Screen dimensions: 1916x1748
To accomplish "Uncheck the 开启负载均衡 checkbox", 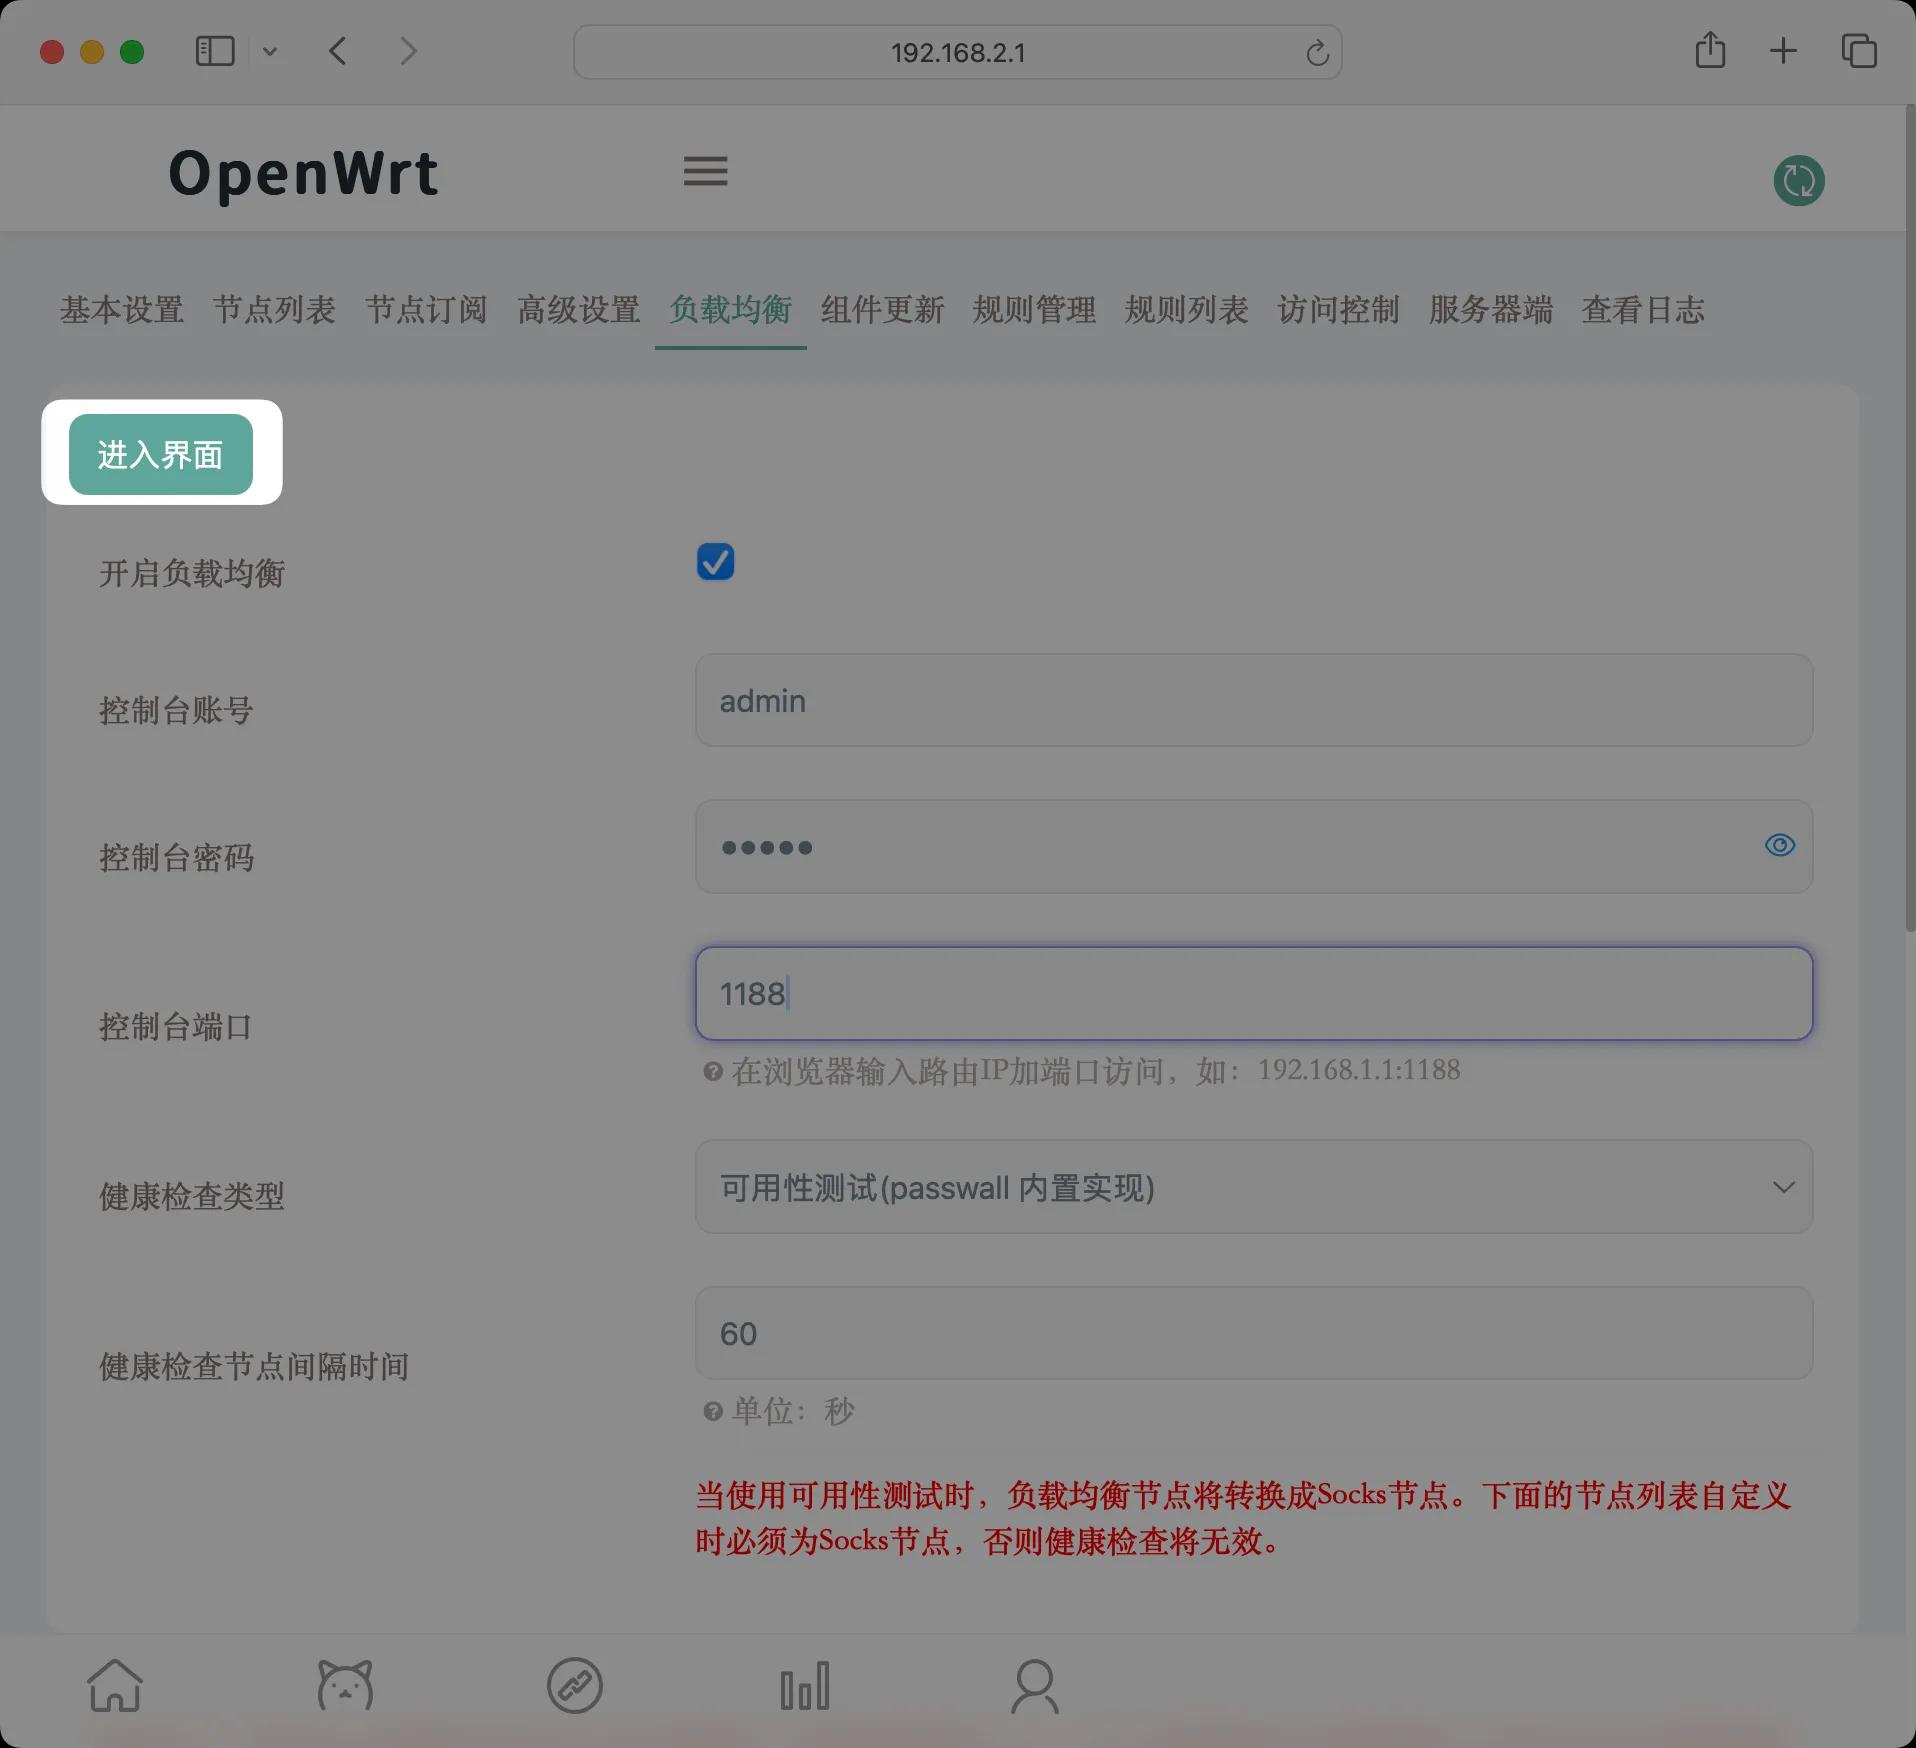I will 715,562.
